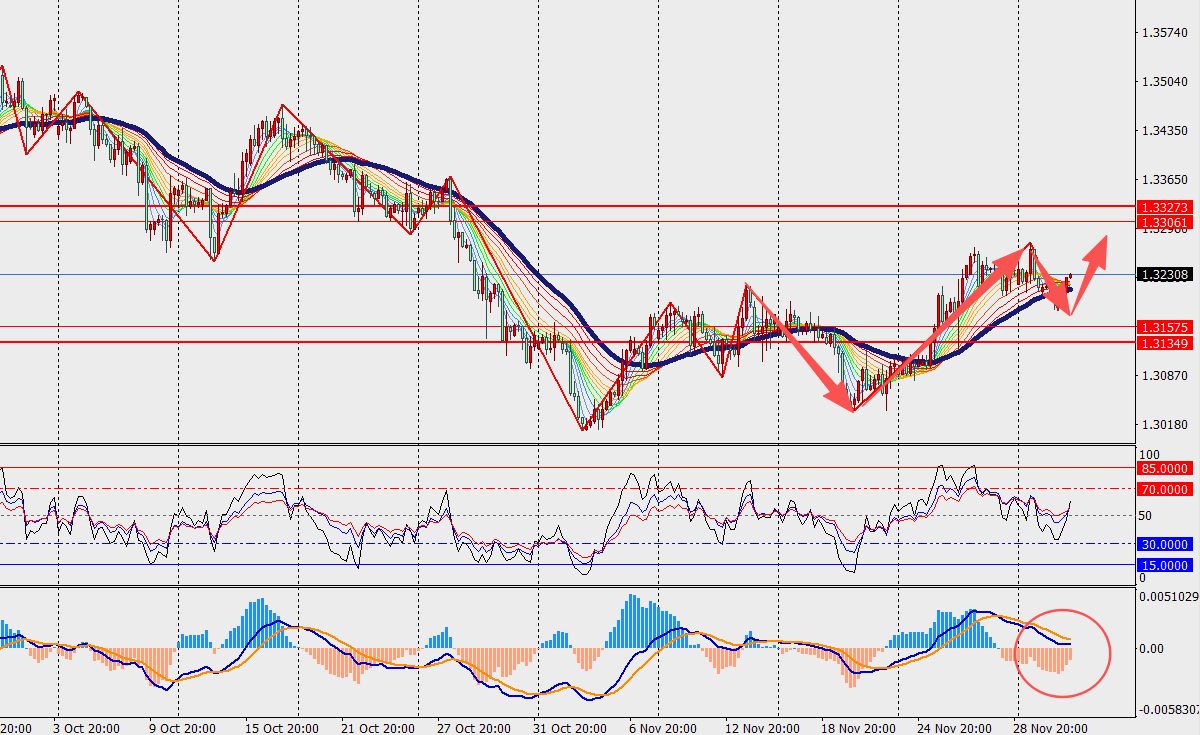Click the 70.0000 oscillator level label
Viewport: 1200px width, 735px height.
pos(1165,489)
